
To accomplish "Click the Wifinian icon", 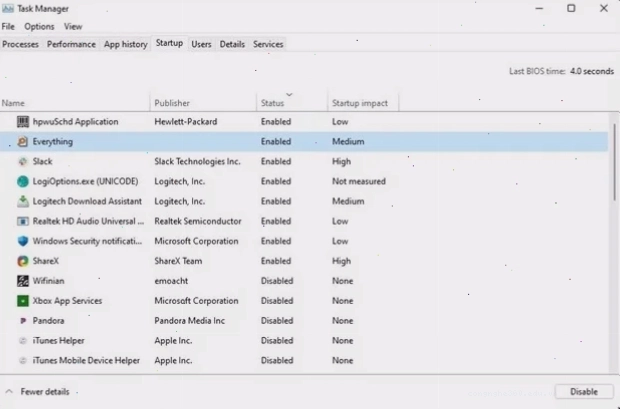I will (23, 281).
